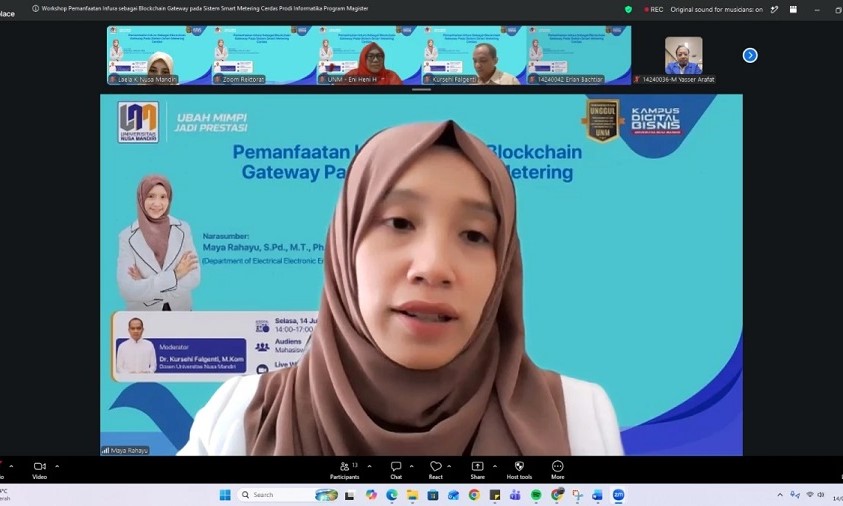Open Sticky Notes from taskbar
Viewport: 843px width, 506px height.
(495, 495)
